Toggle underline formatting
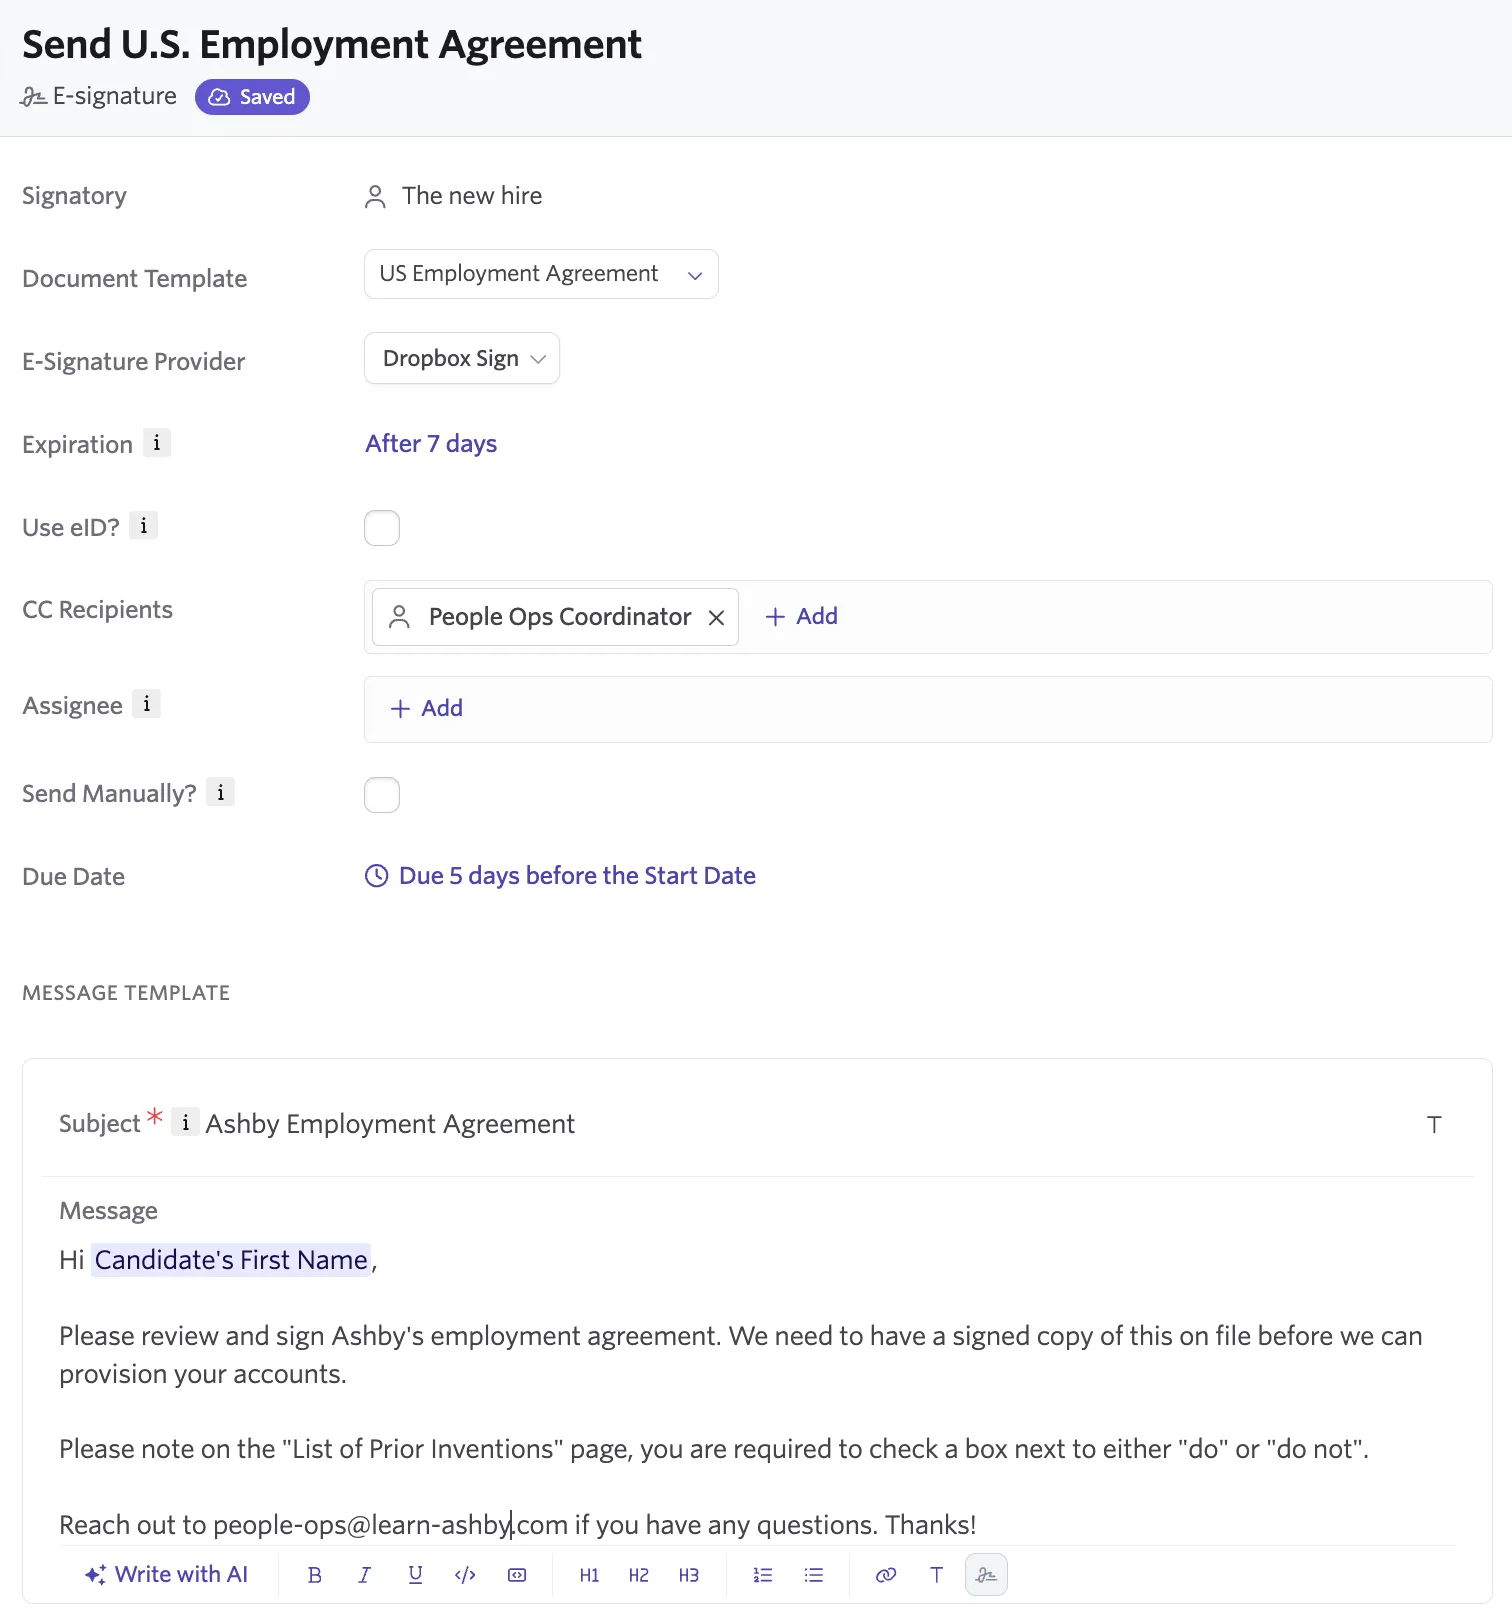The width and height of the screenshot is (1512, 1622). point(415,1575)
